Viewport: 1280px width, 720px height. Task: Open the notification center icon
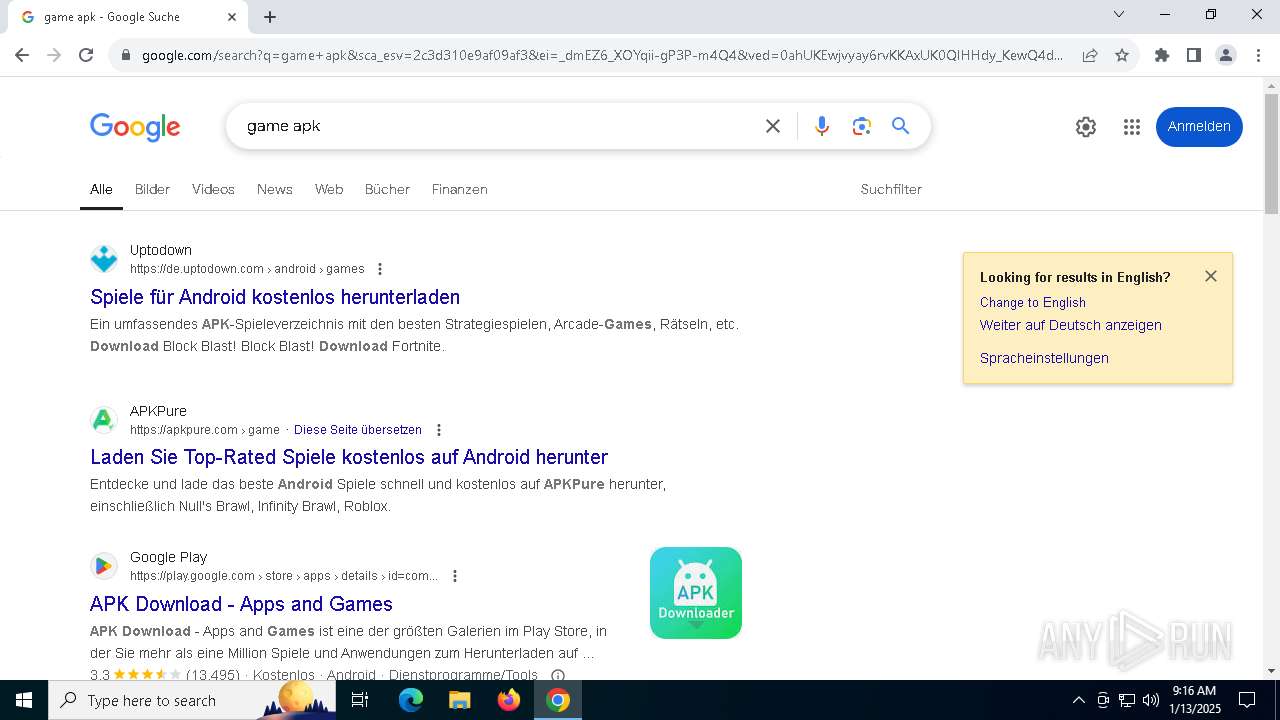click(x=1247, y=700)
